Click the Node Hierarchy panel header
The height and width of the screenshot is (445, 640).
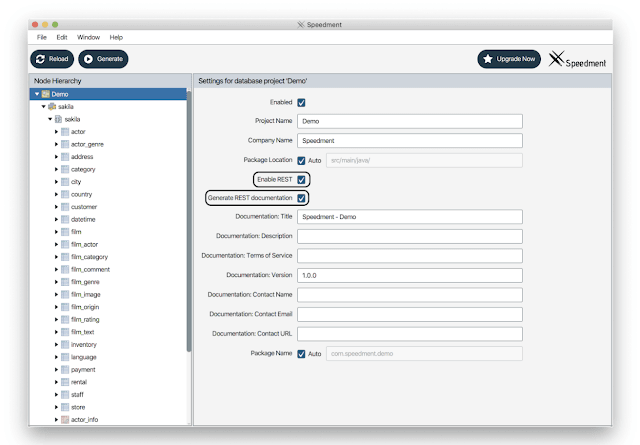[x=110, y=81]
